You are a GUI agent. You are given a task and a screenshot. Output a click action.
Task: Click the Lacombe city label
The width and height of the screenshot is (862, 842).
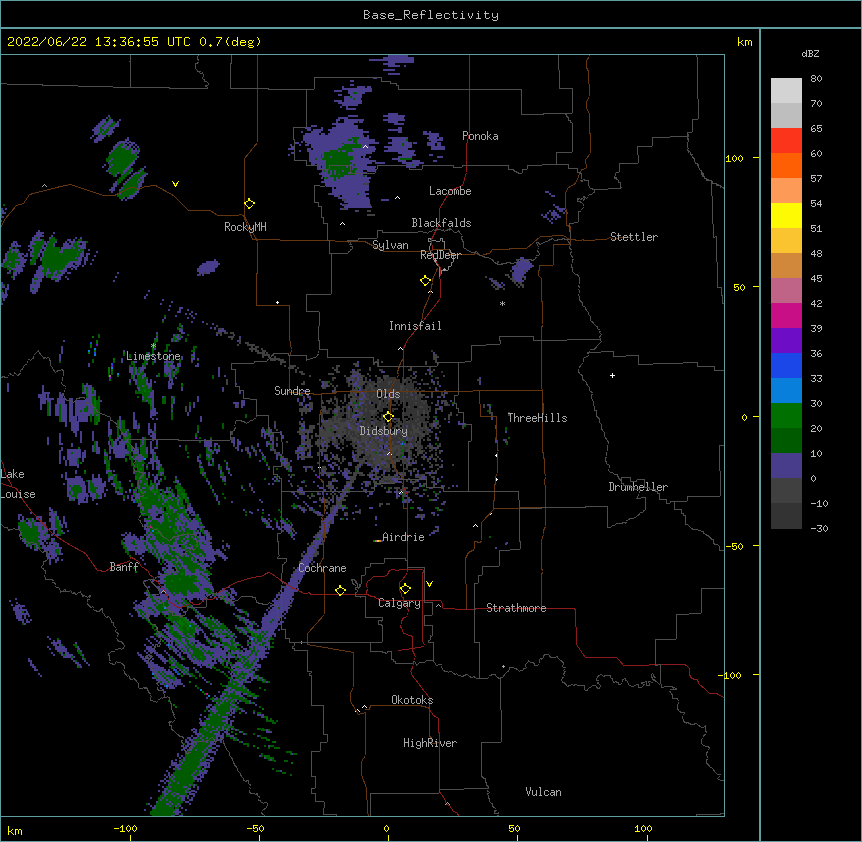click(x=450, y=191)
